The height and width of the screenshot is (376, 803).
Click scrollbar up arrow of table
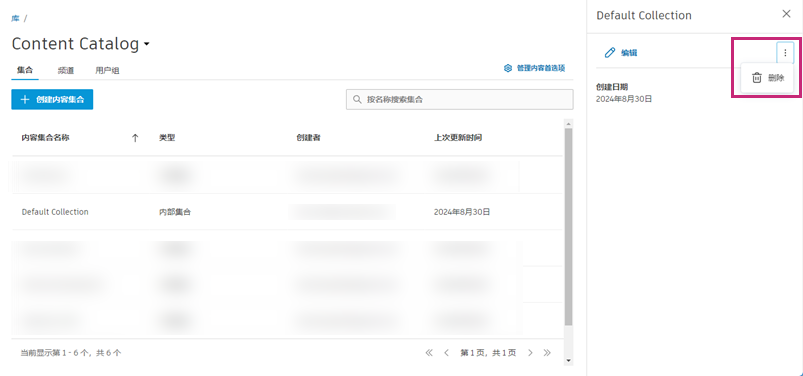568,123
